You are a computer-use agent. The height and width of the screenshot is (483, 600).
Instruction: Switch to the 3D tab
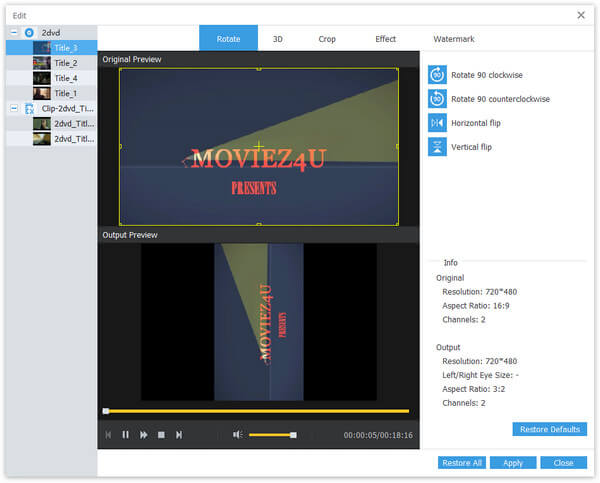[278, 39]
